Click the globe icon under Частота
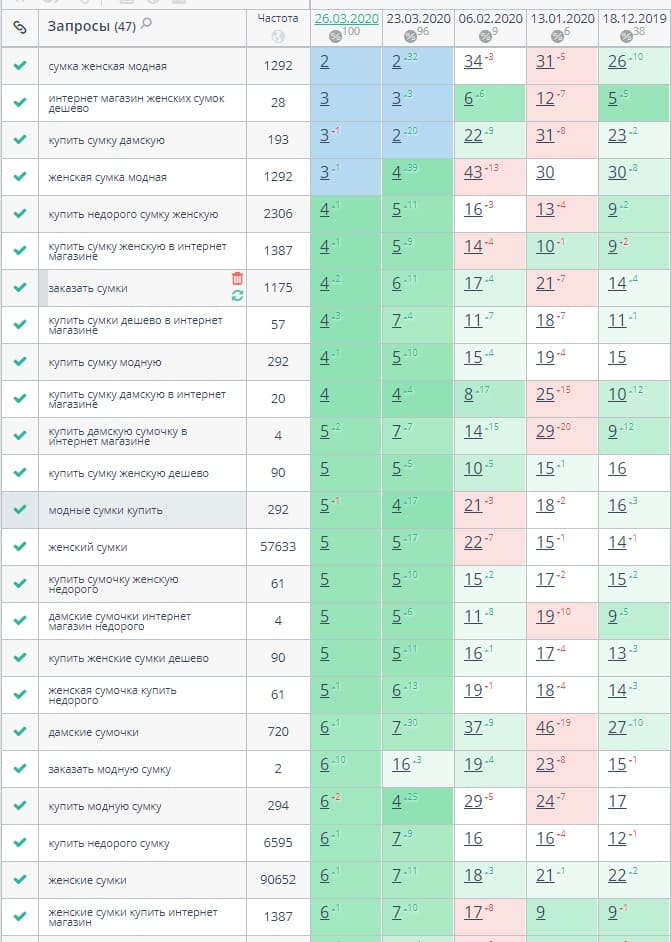This screenshot has height=942, width=671. coord(278,37)
